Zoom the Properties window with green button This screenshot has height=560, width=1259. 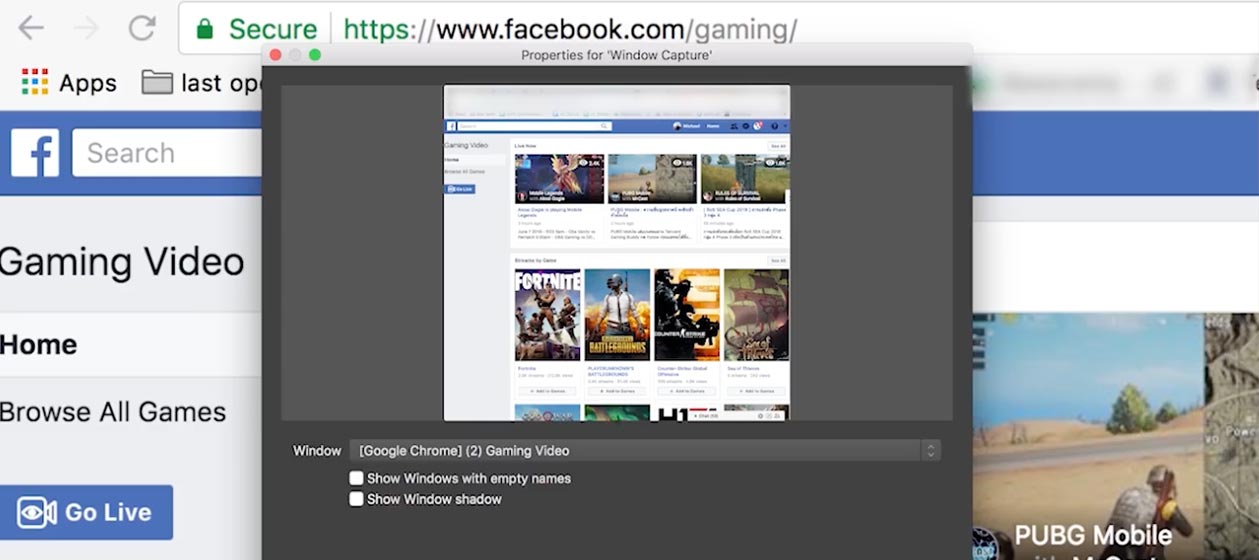(x=315, y=55)
